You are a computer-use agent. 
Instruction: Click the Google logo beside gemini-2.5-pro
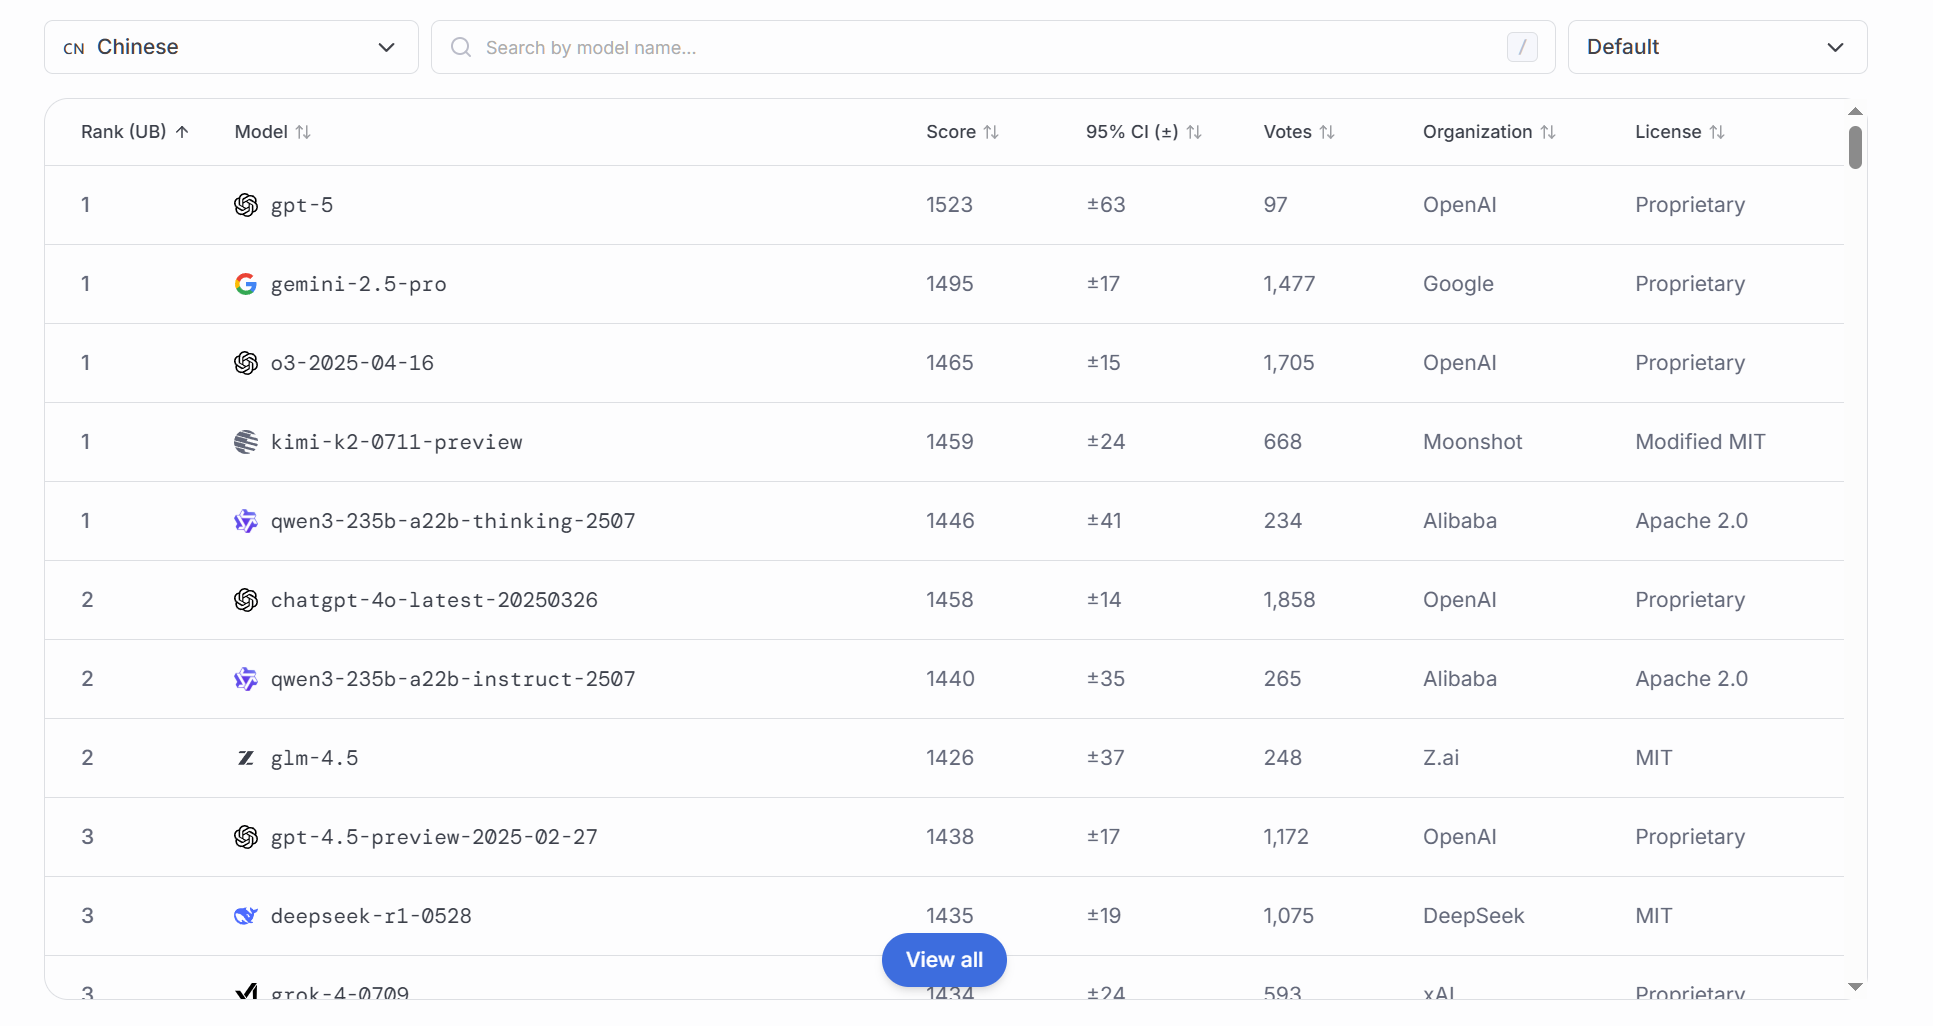coord(246,284)
